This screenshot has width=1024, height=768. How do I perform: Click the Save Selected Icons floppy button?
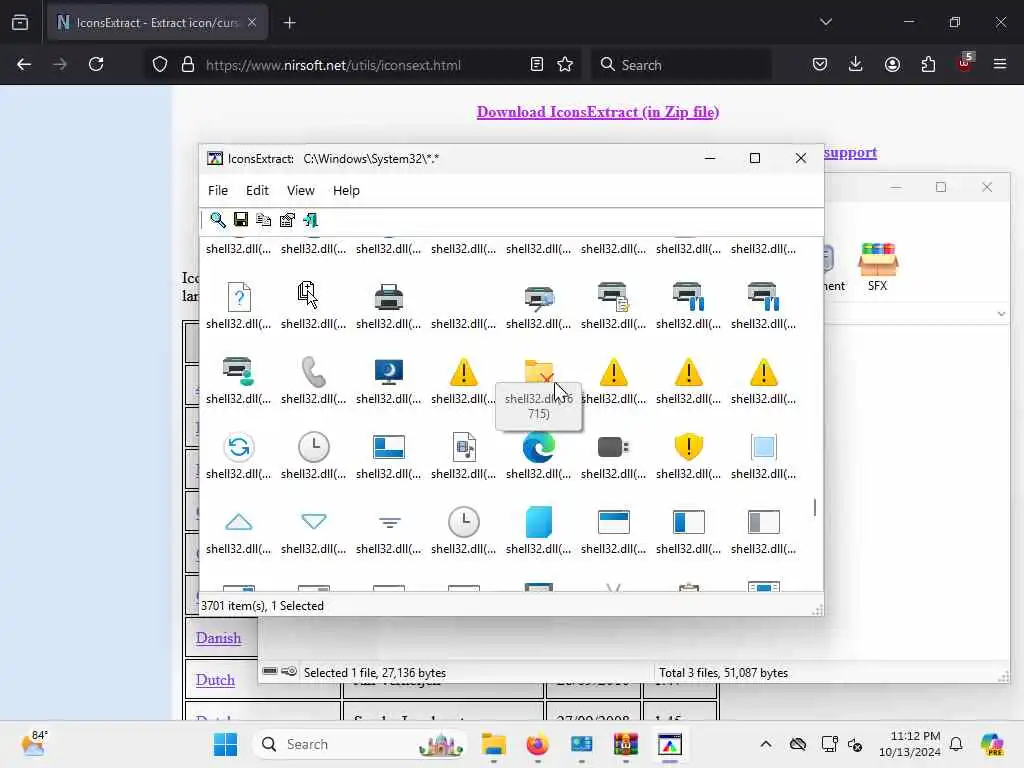pos(241,219)
